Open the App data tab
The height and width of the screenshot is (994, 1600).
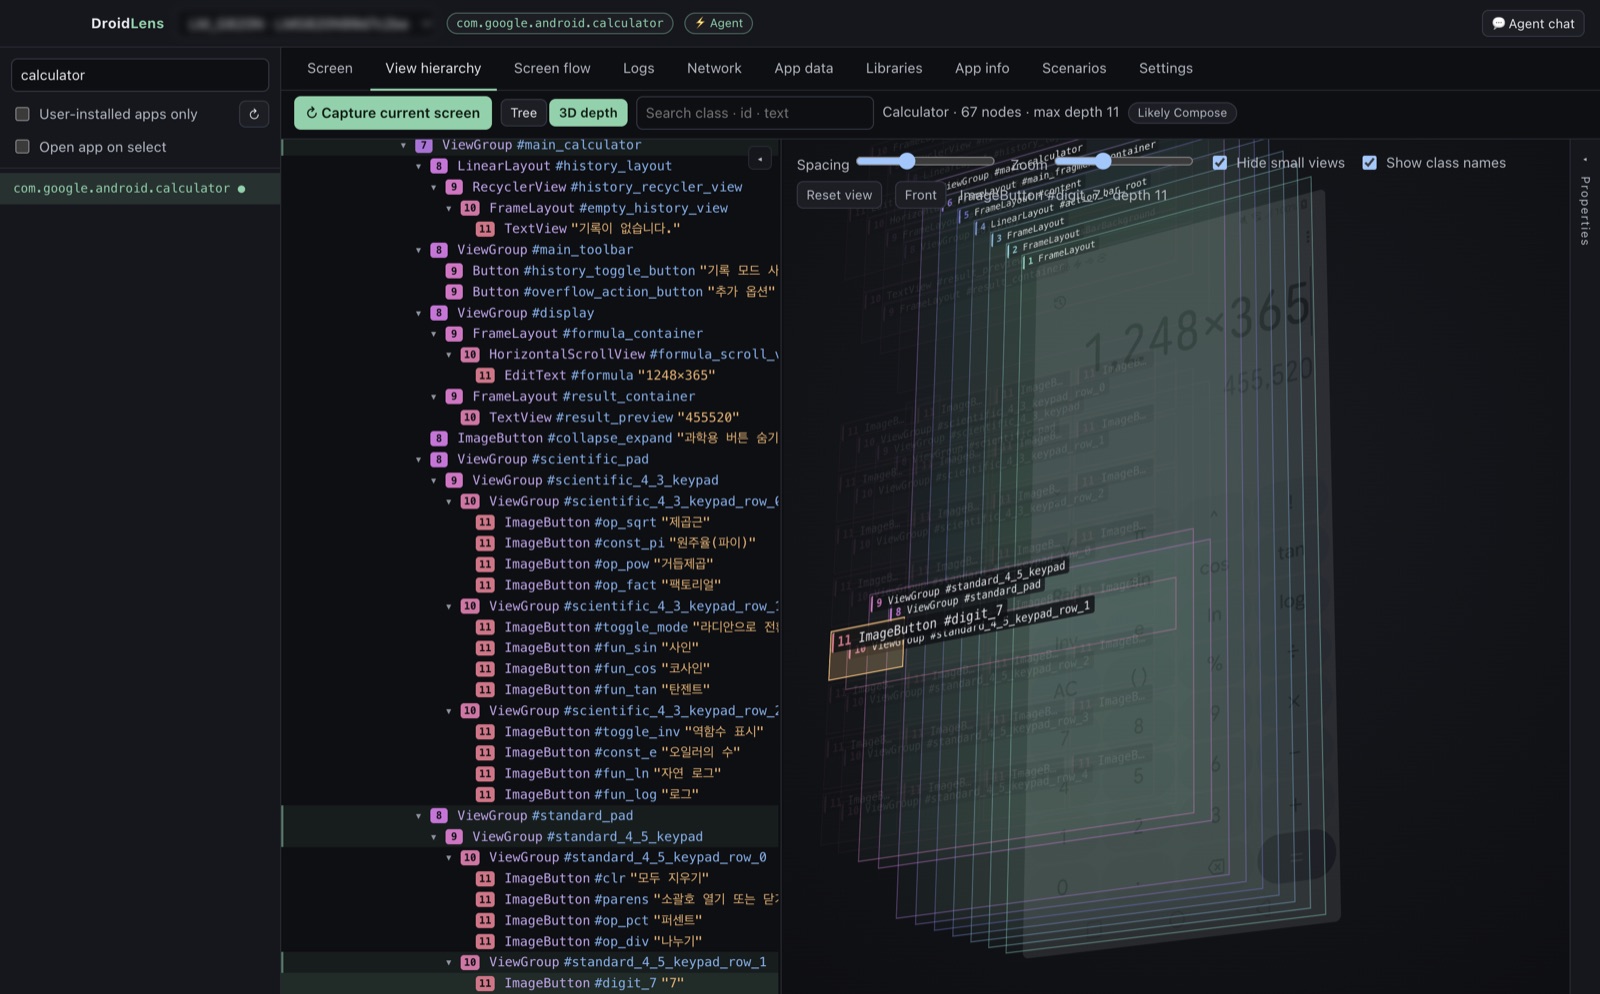[803, 68]
